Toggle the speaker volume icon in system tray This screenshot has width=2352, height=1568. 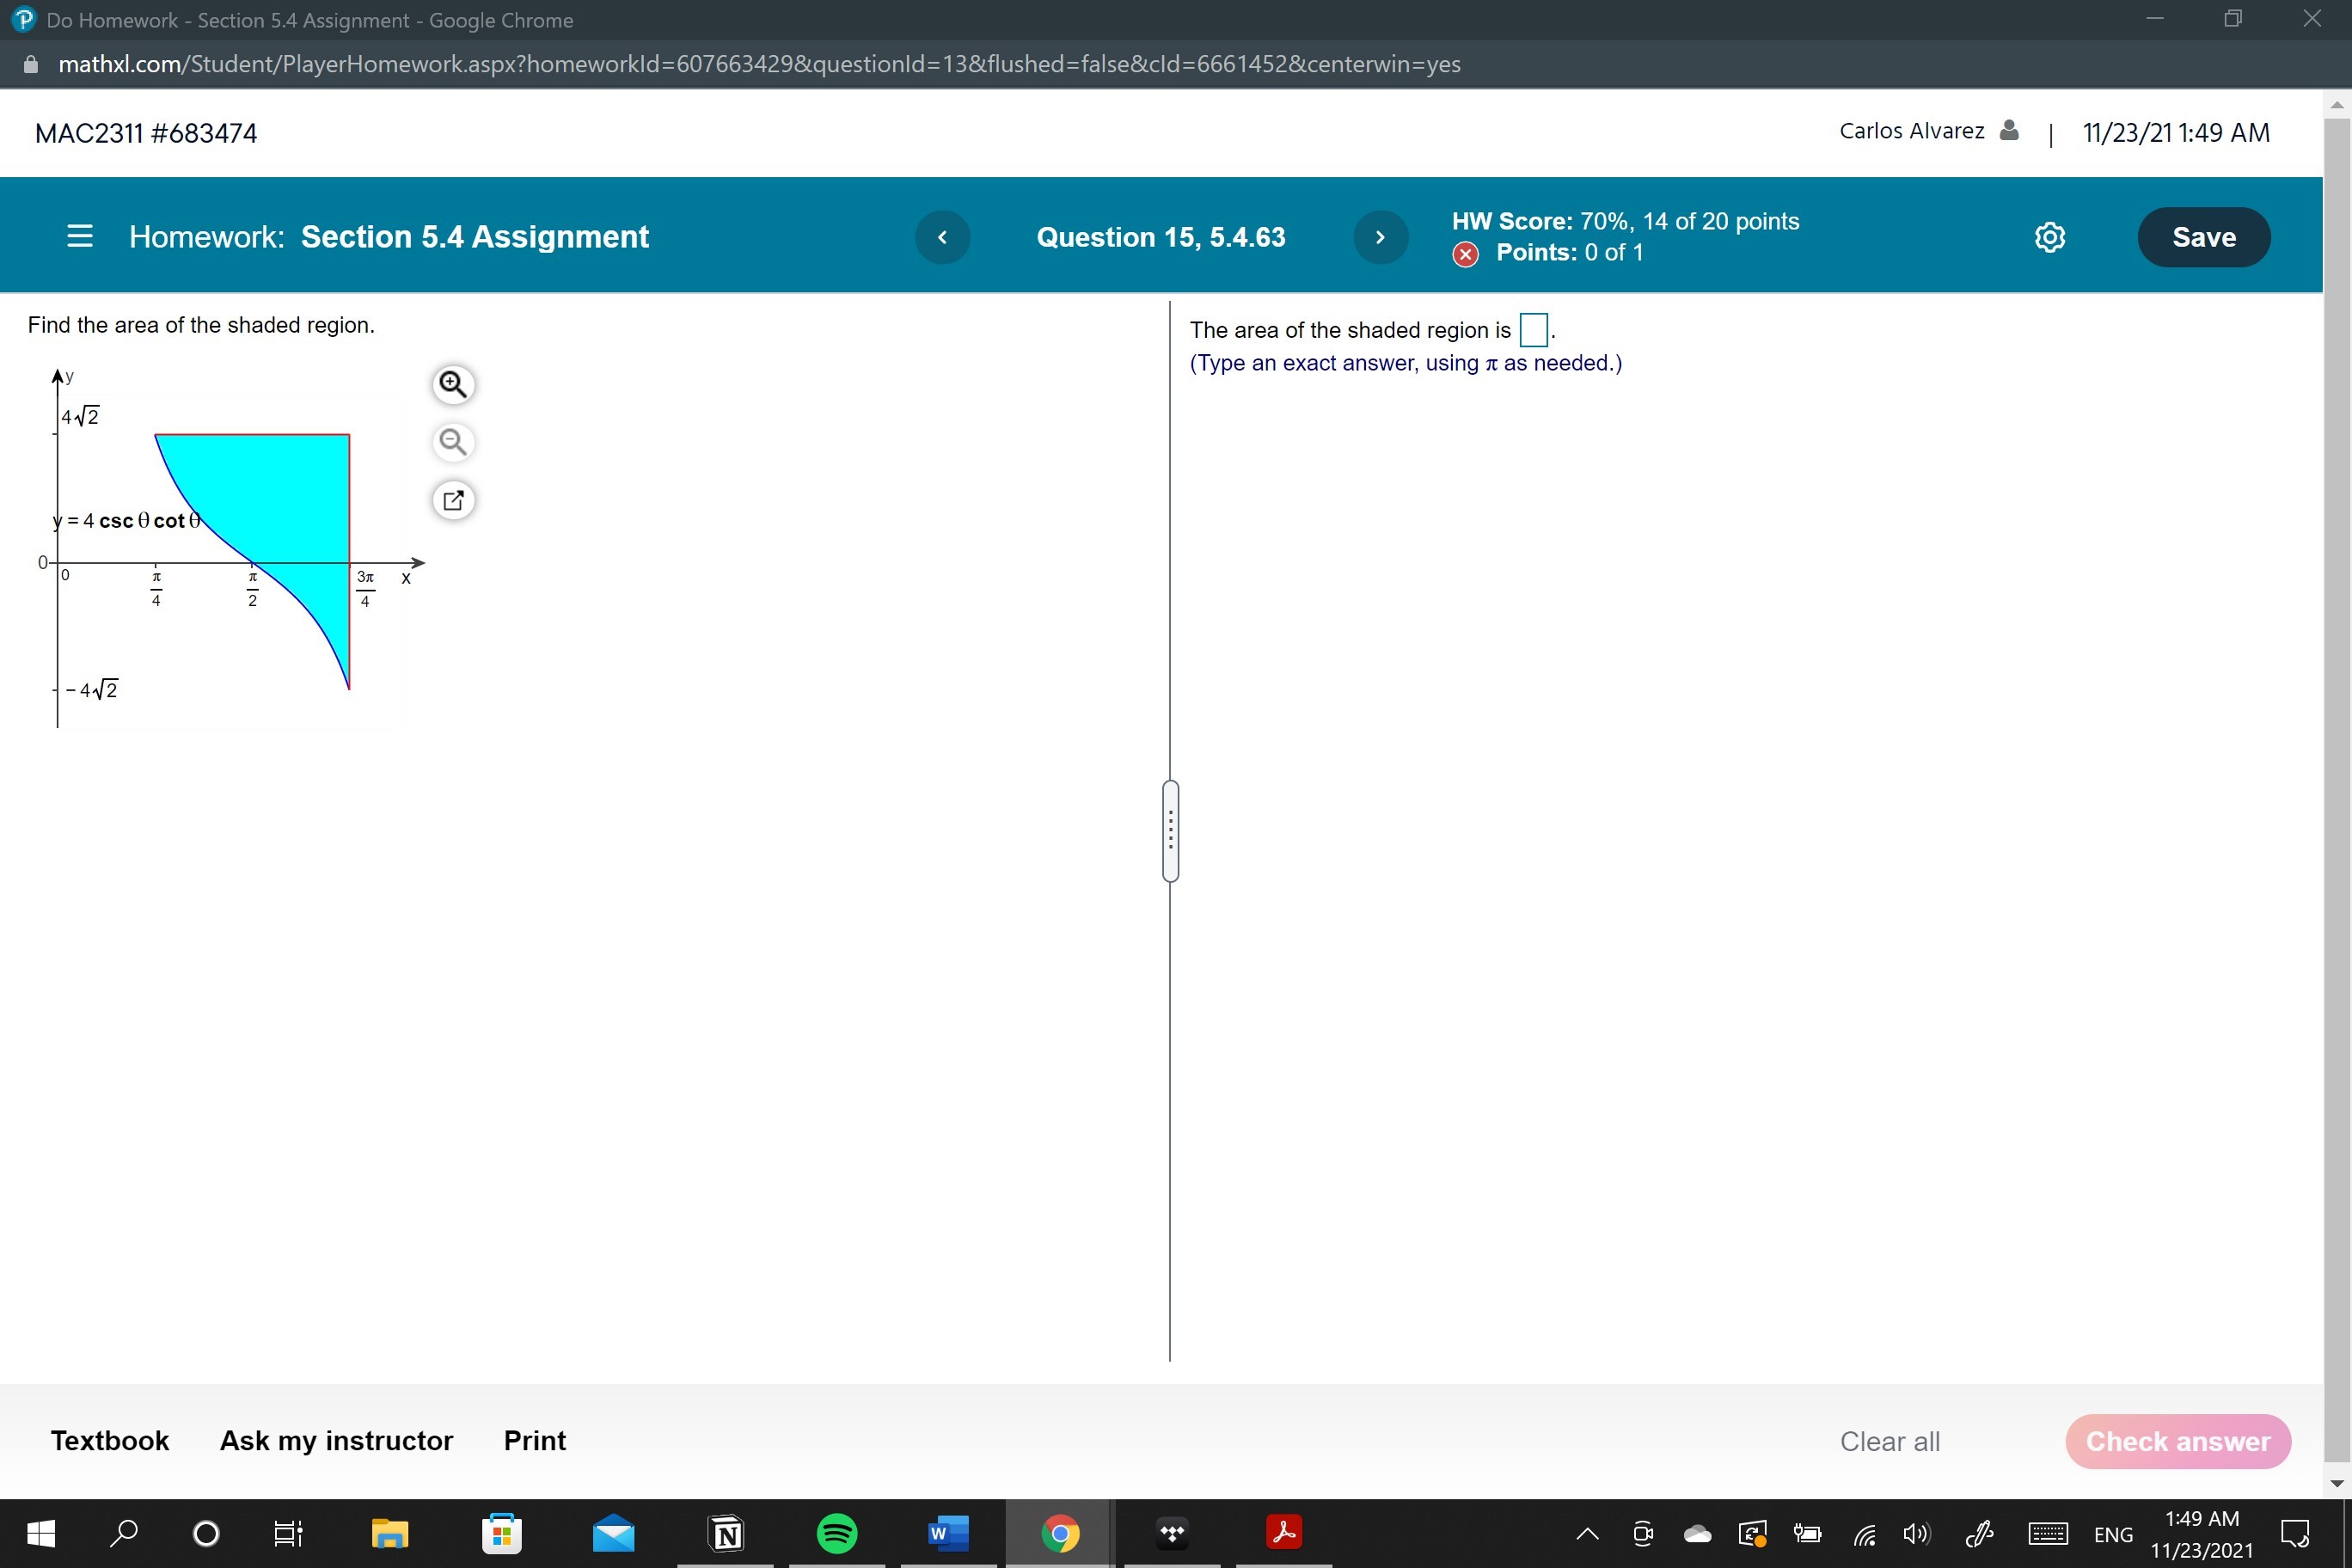[x=1916, y=1534]
